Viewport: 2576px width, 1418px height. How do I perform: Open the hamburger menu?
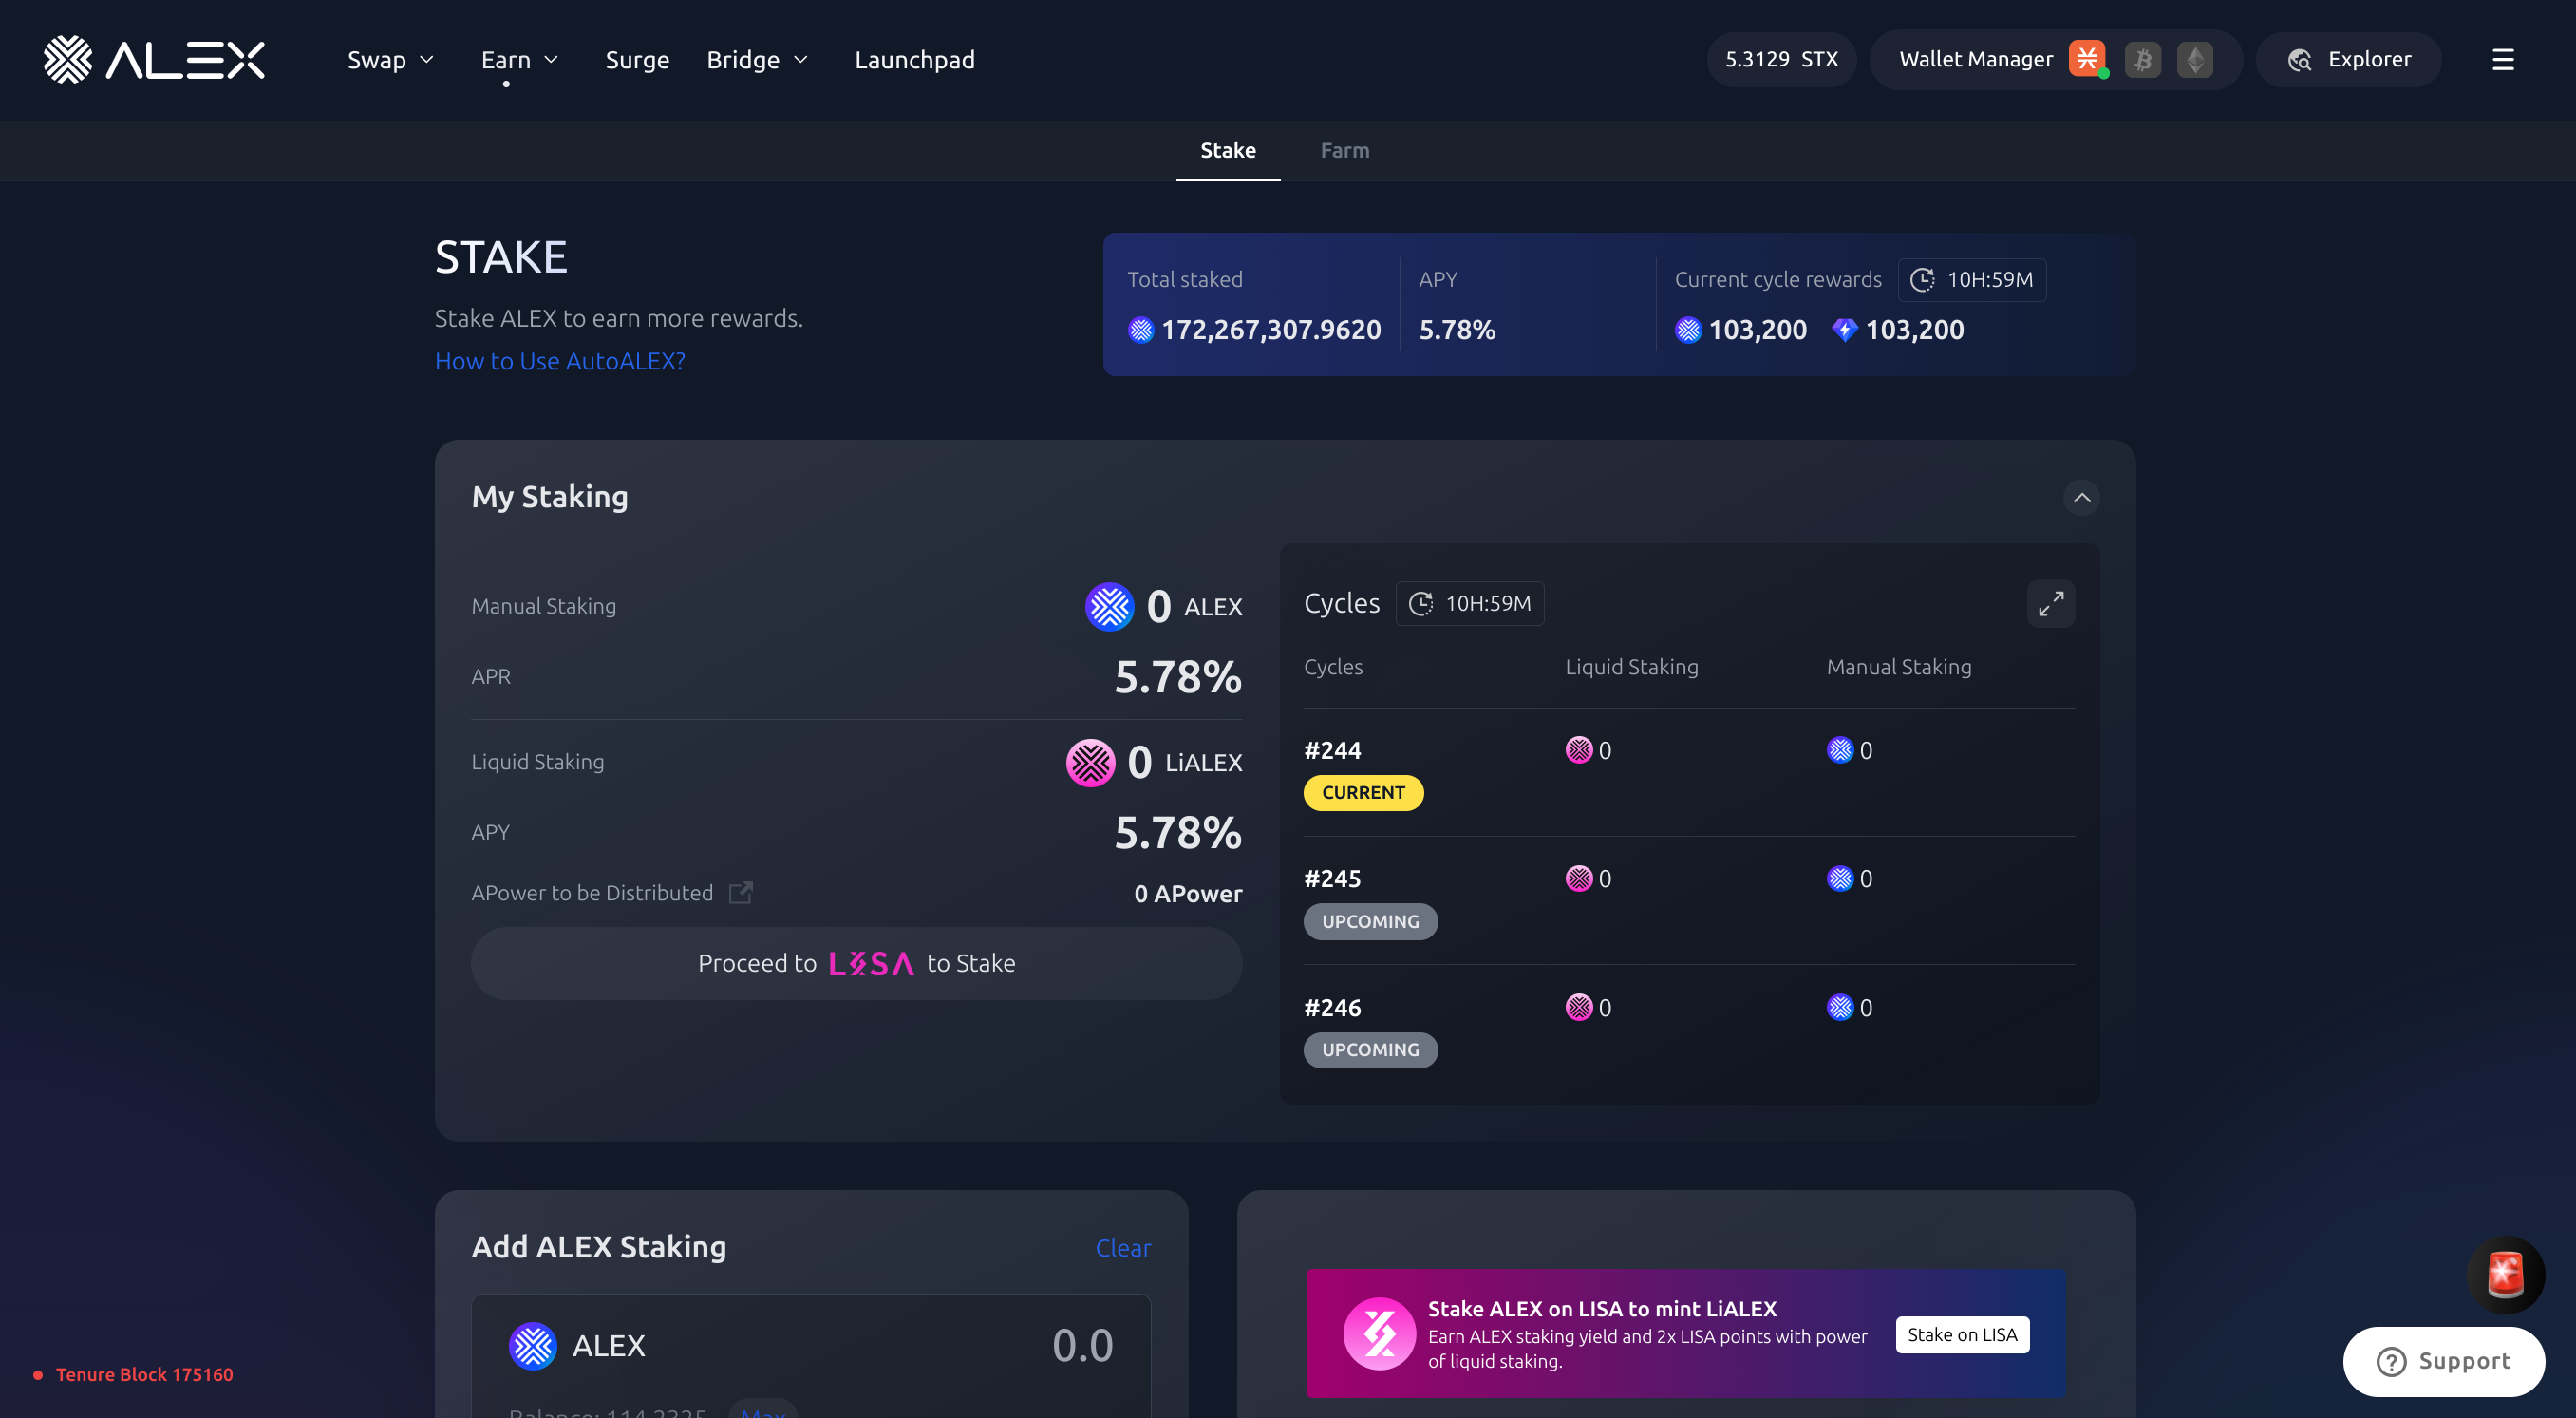2502,60
